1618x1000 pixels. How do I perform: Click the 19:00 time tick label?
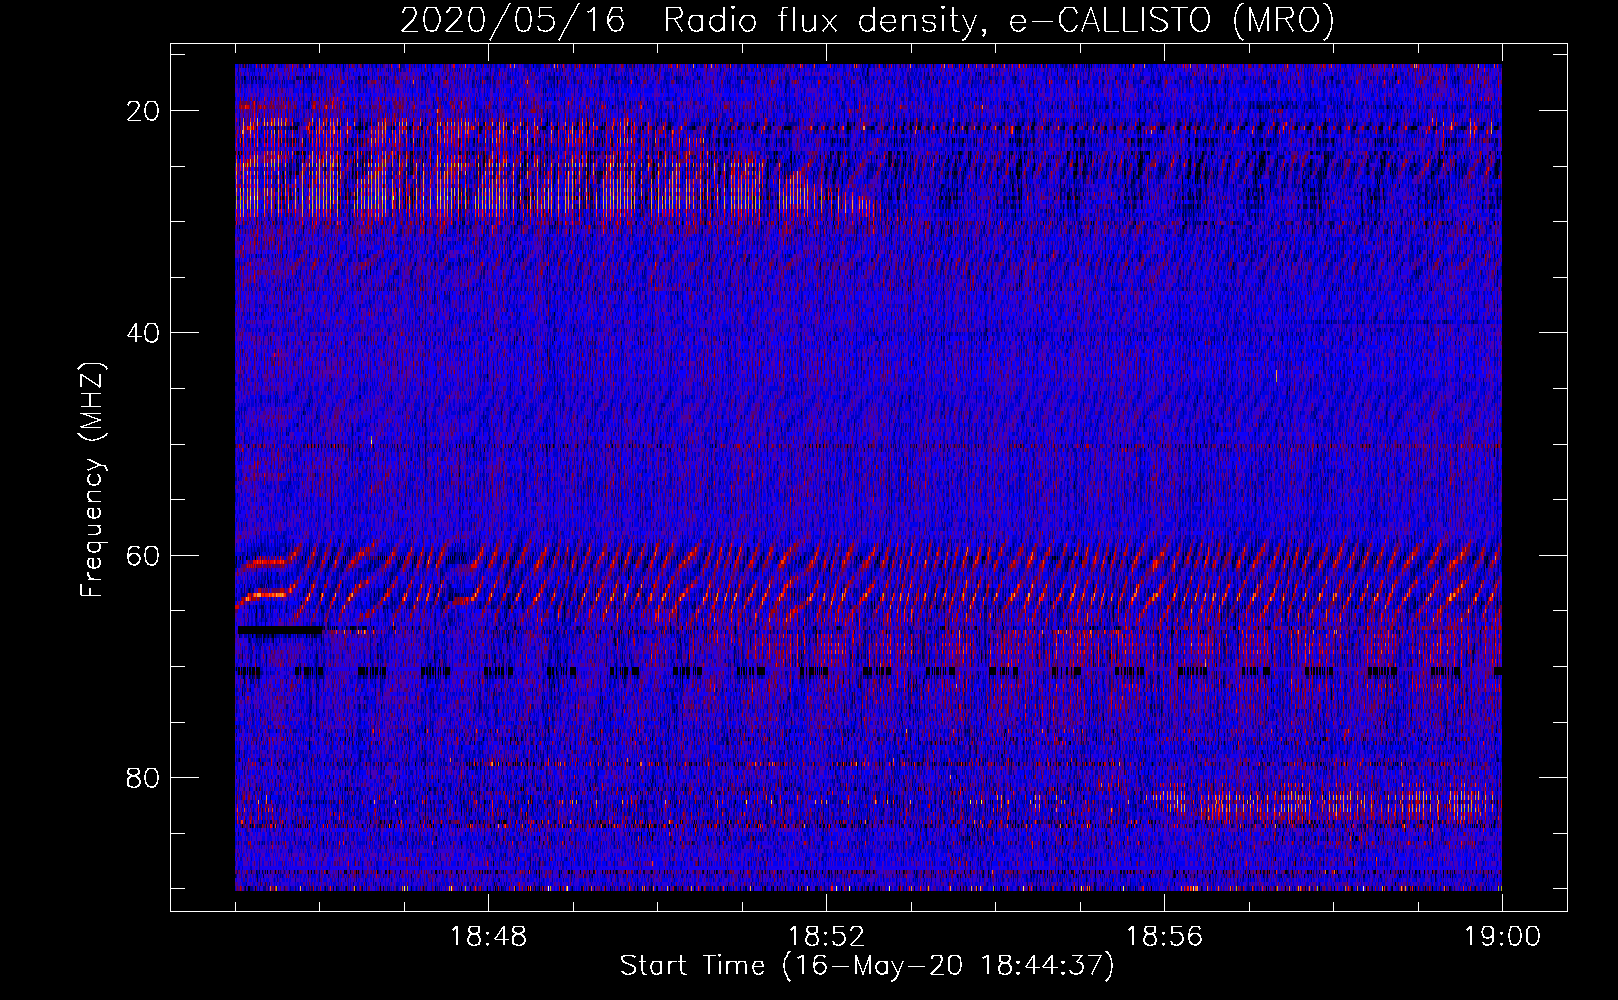pyautogui.click(x=1502, y=937)
